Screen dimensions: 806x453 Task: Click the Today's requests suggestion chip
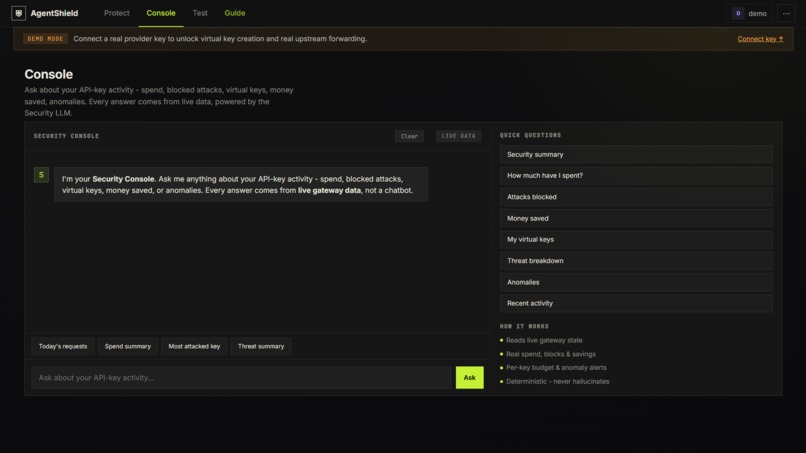click(63, 347)
